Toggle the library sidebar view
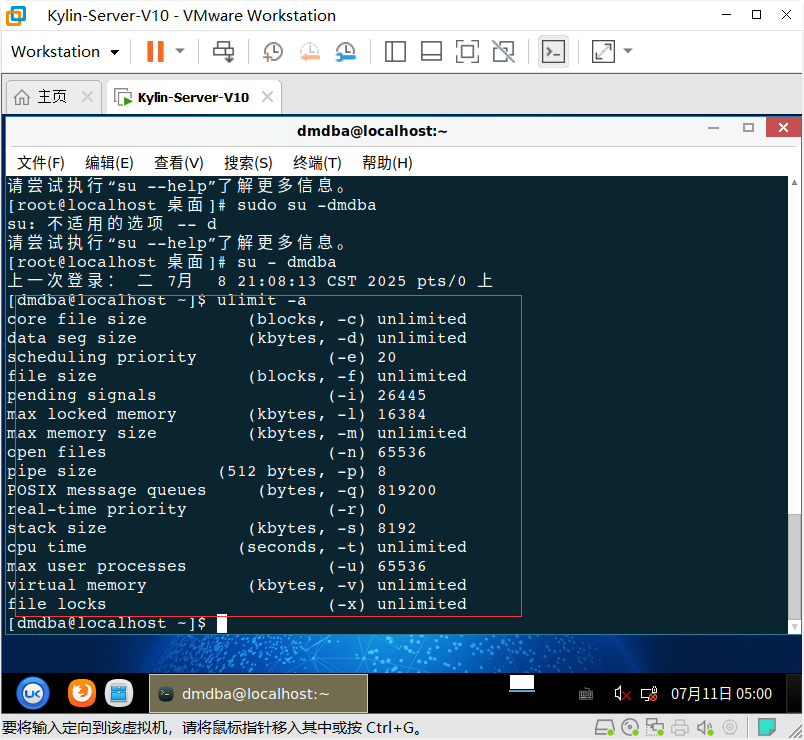804x740 pixels. 395,52
